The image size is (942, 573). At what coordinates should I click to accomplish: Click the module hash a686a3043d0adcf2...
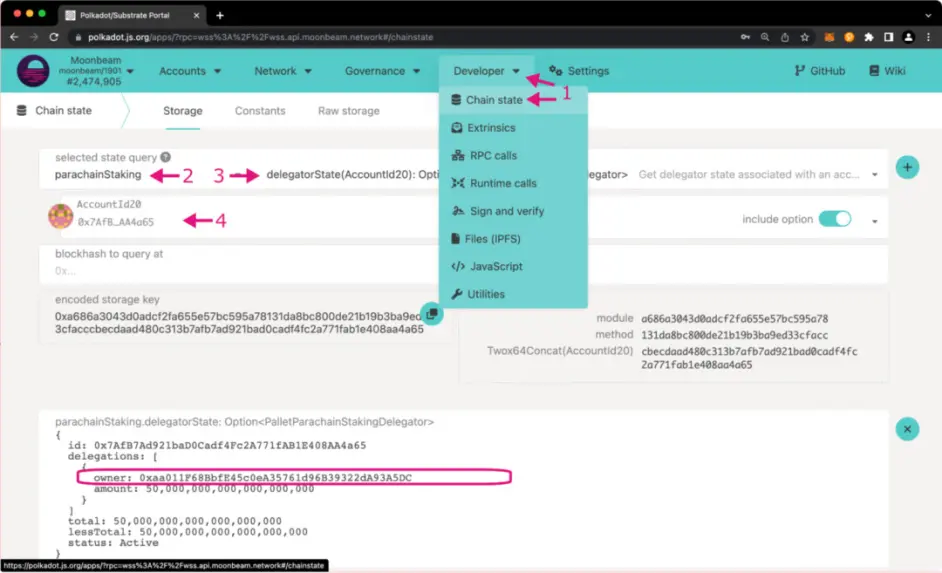point(734,318)
